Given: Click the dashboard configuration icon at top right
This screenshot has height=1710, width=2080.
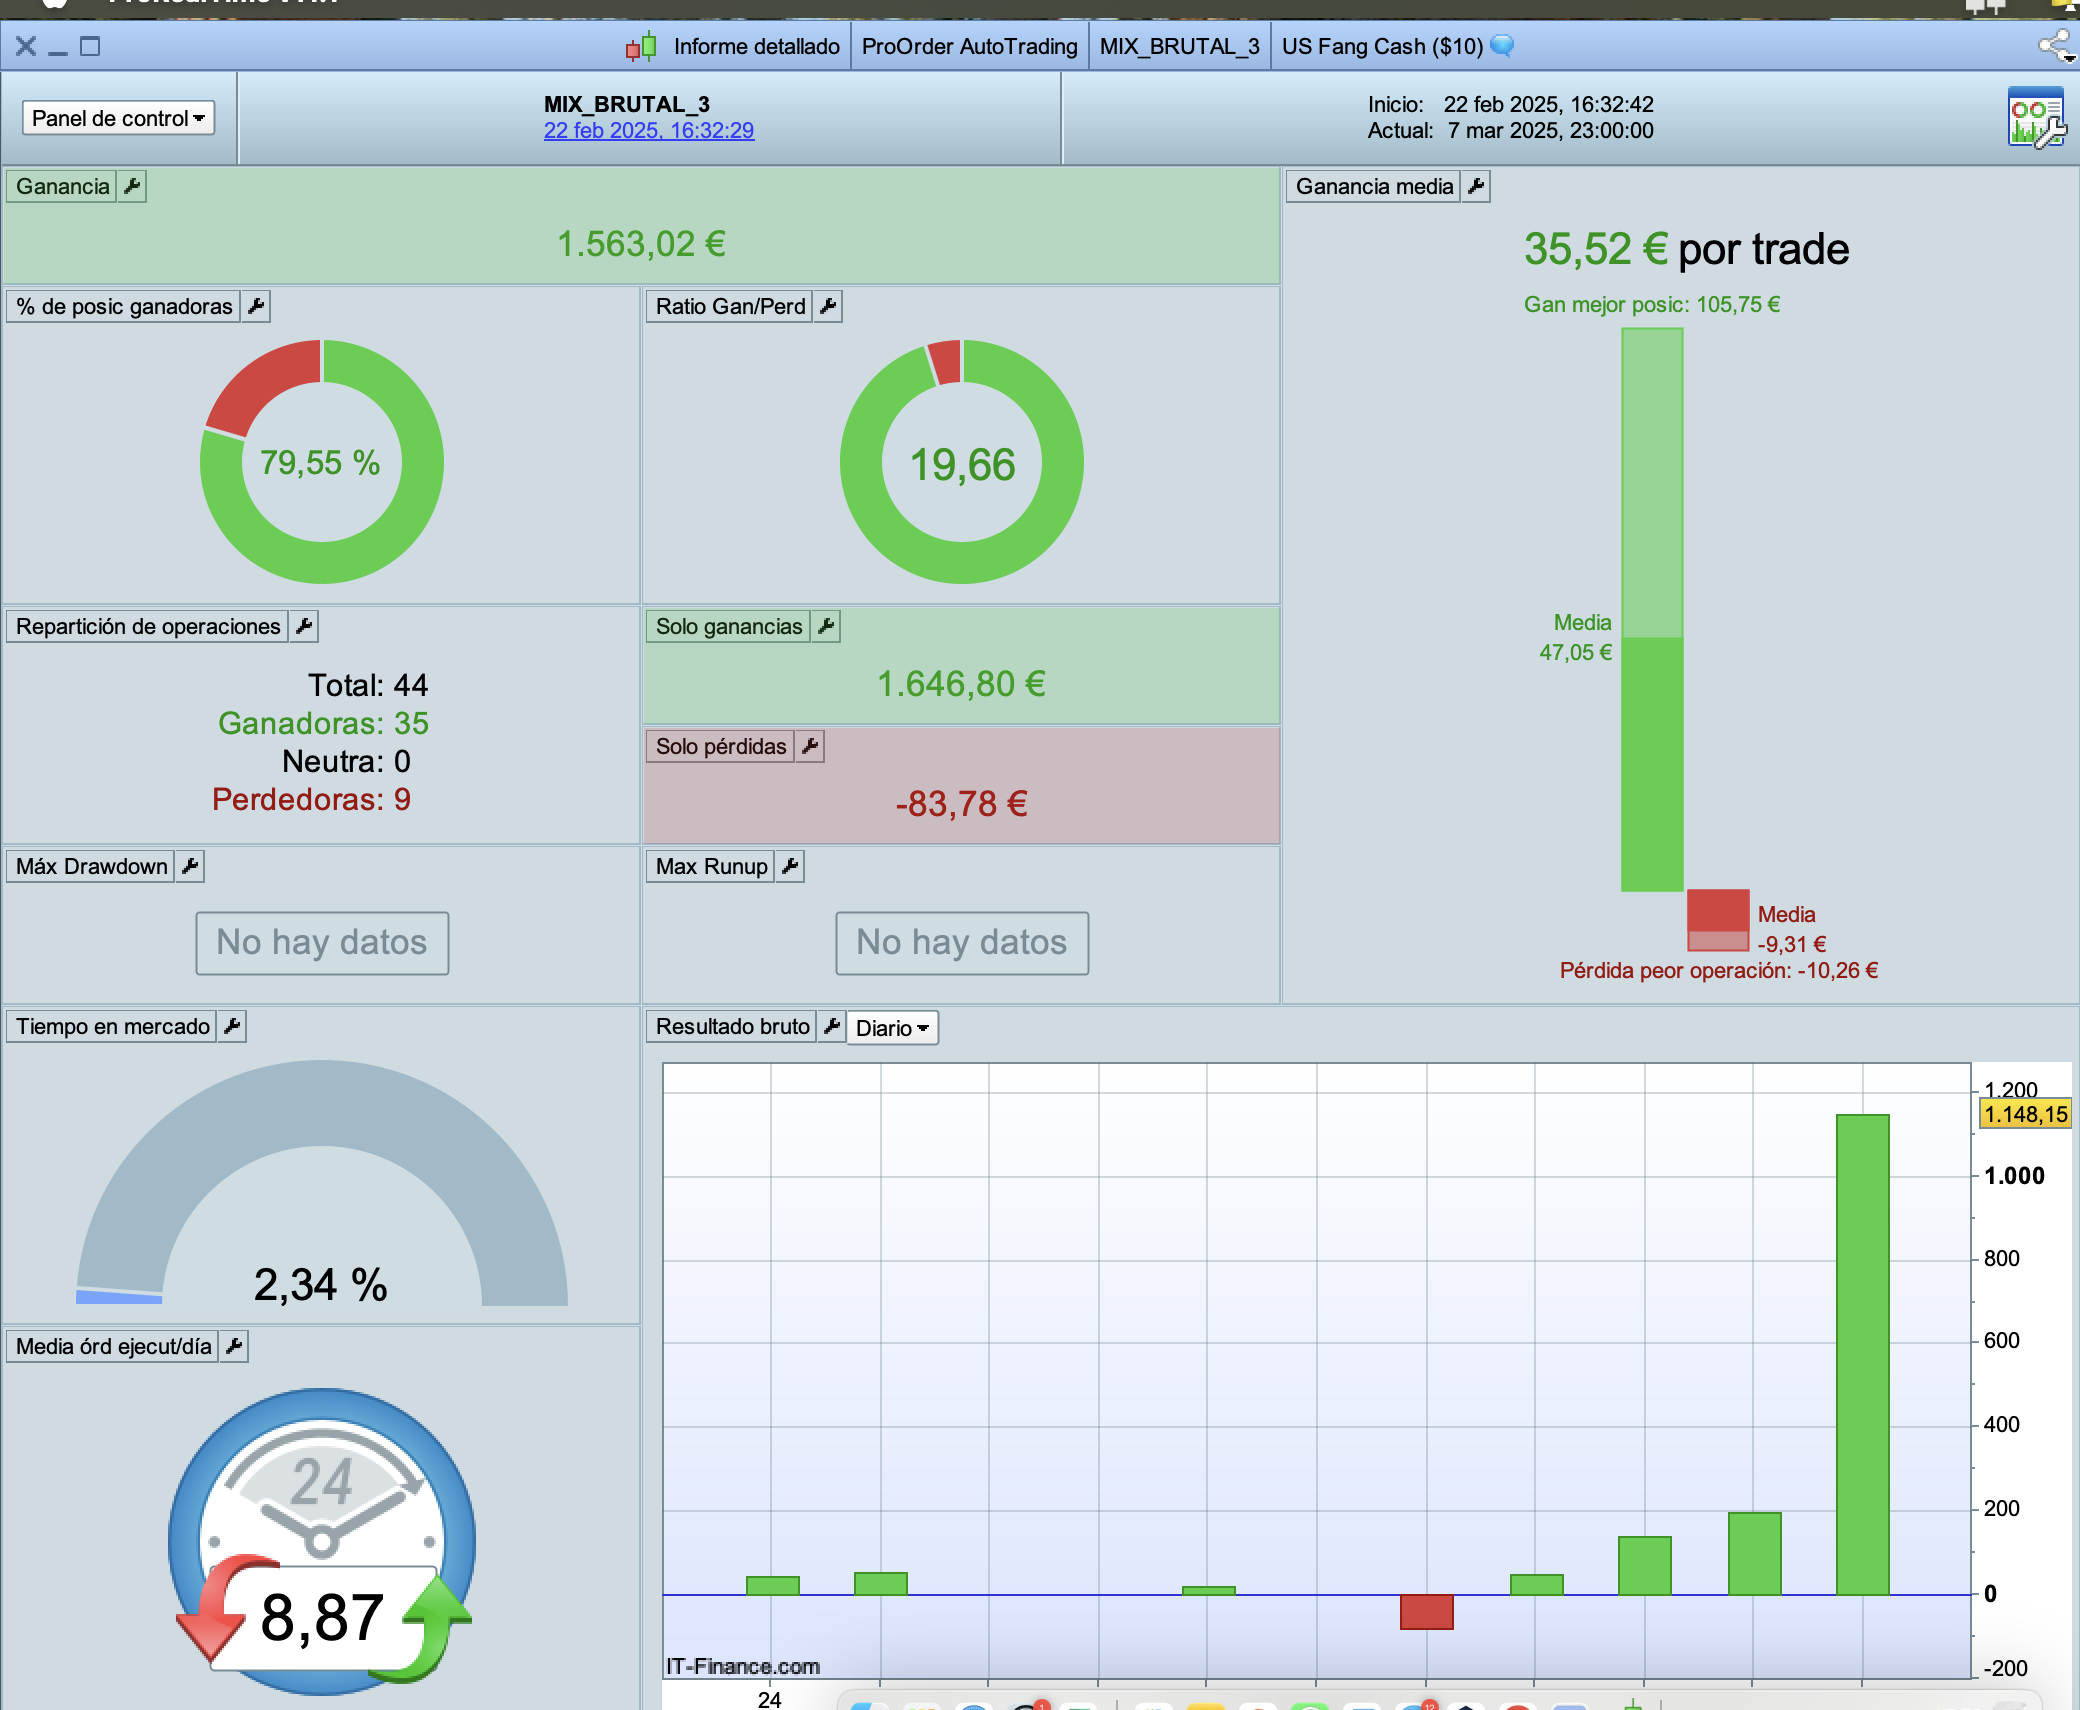Looking at the screenshot, I should [x=2037, y=117].
